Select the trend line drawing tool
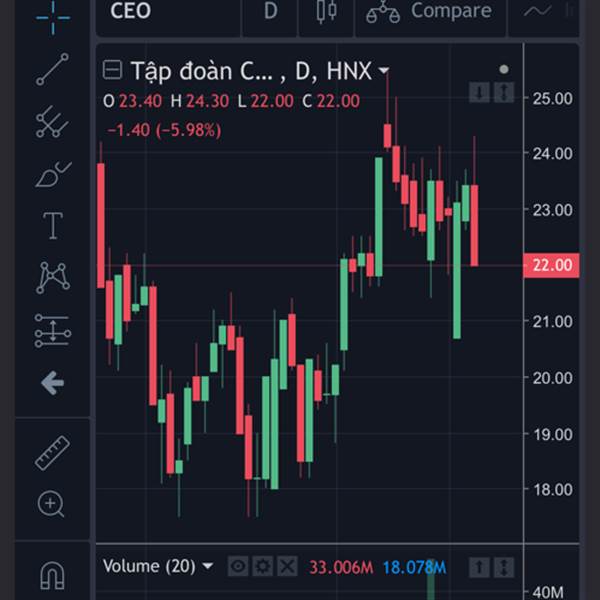This screenshot has width=600, height=600. [x=52, y=69]
